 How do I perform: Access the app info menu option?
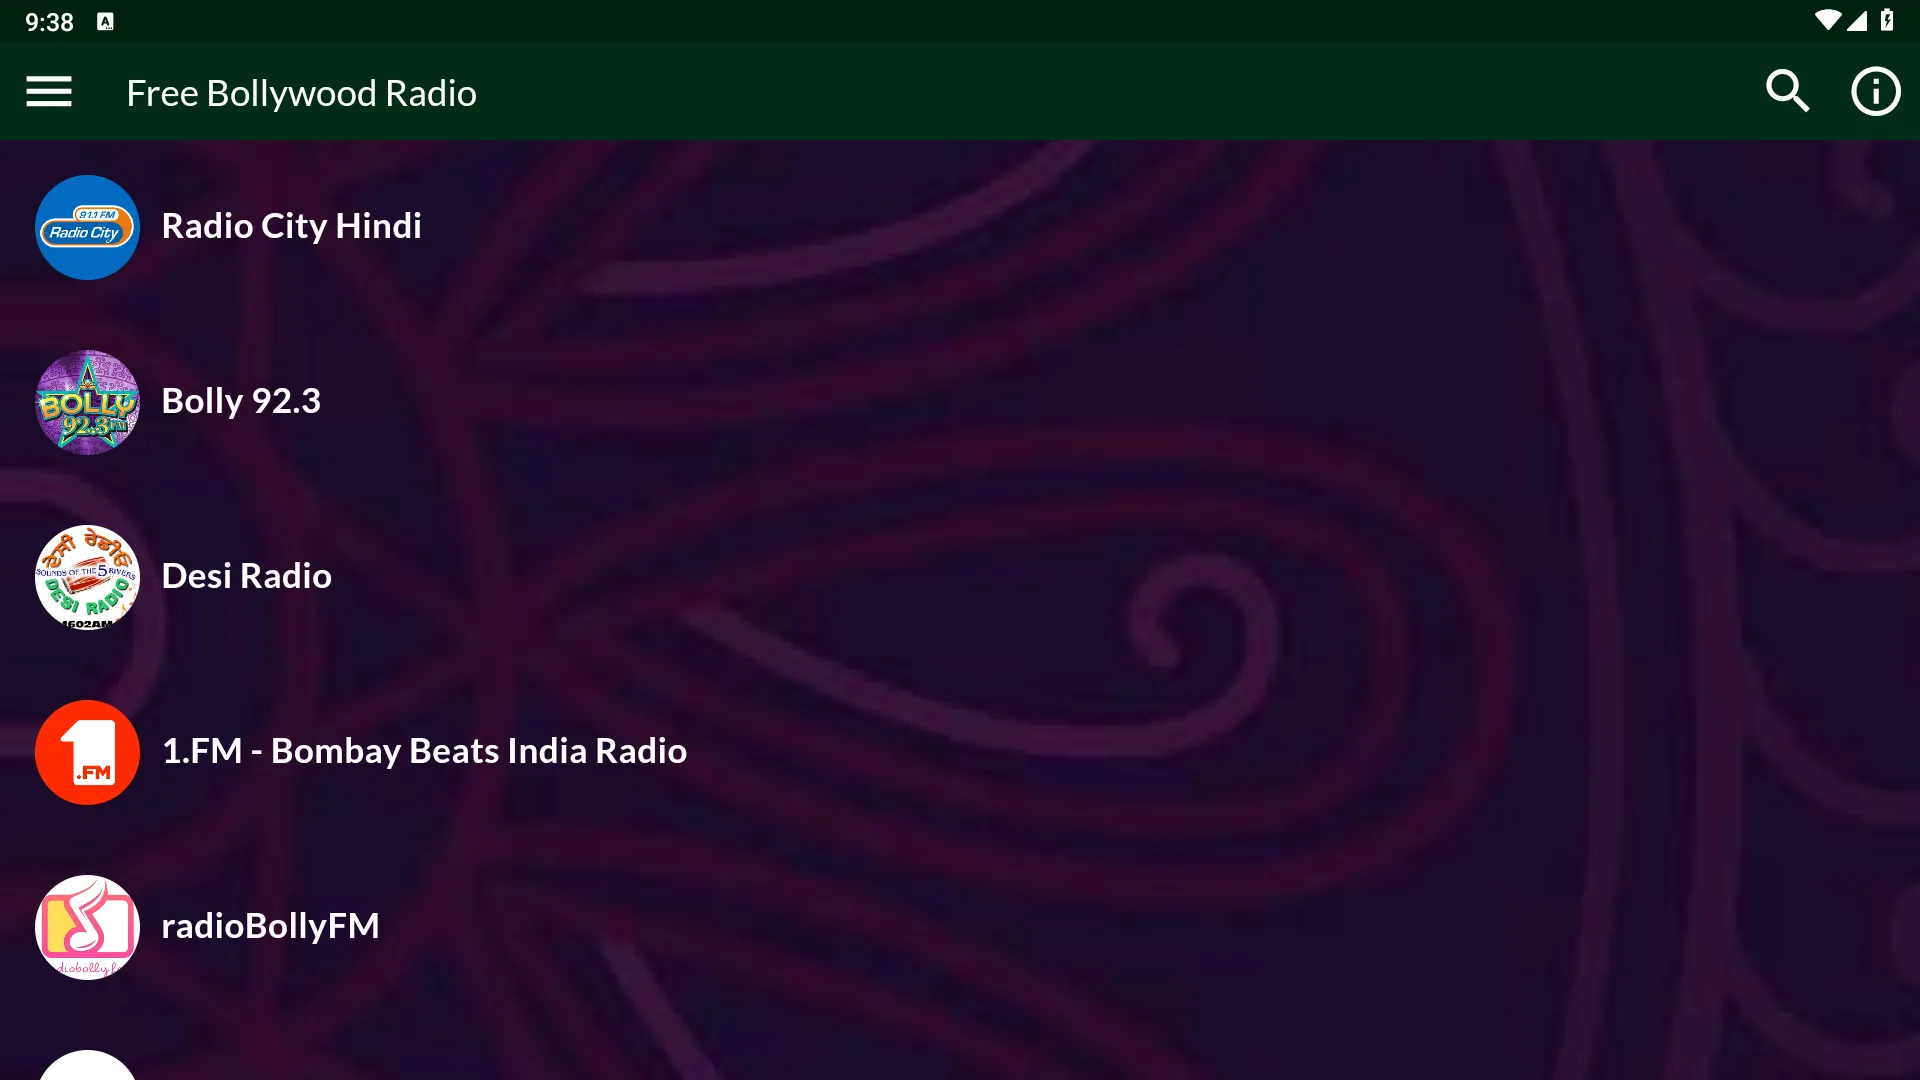tap(1875, 91)
